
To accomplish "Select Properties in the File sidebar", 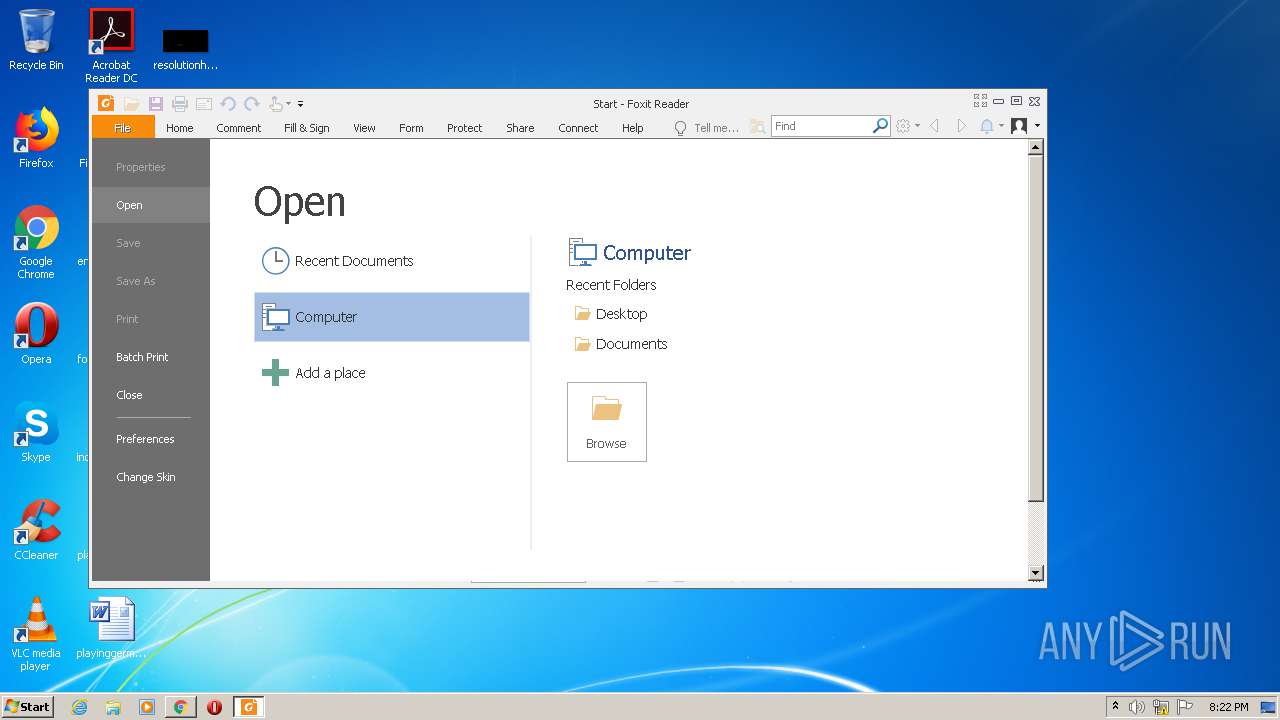I will [x=151, y=167].
